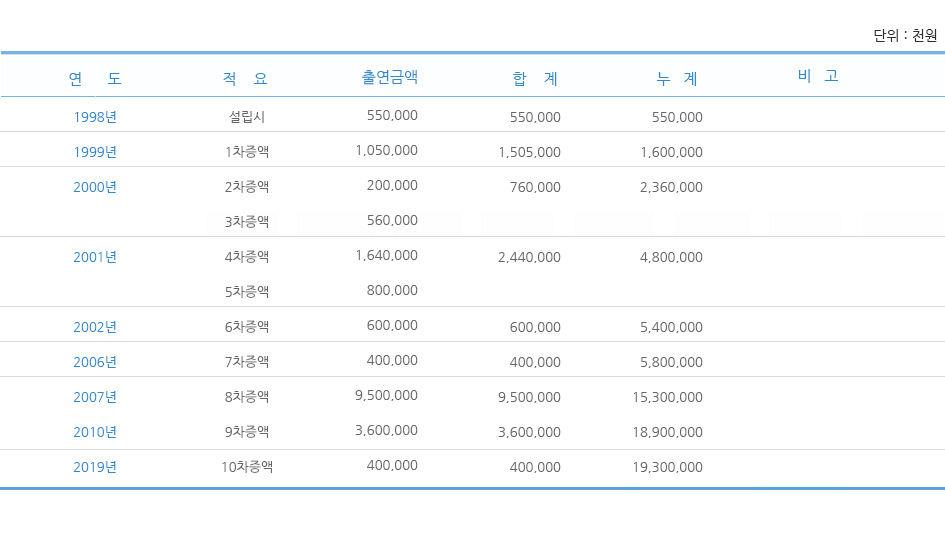Select the 2007년 year link
The image size is (945, 560).
(x=95, y=397)
